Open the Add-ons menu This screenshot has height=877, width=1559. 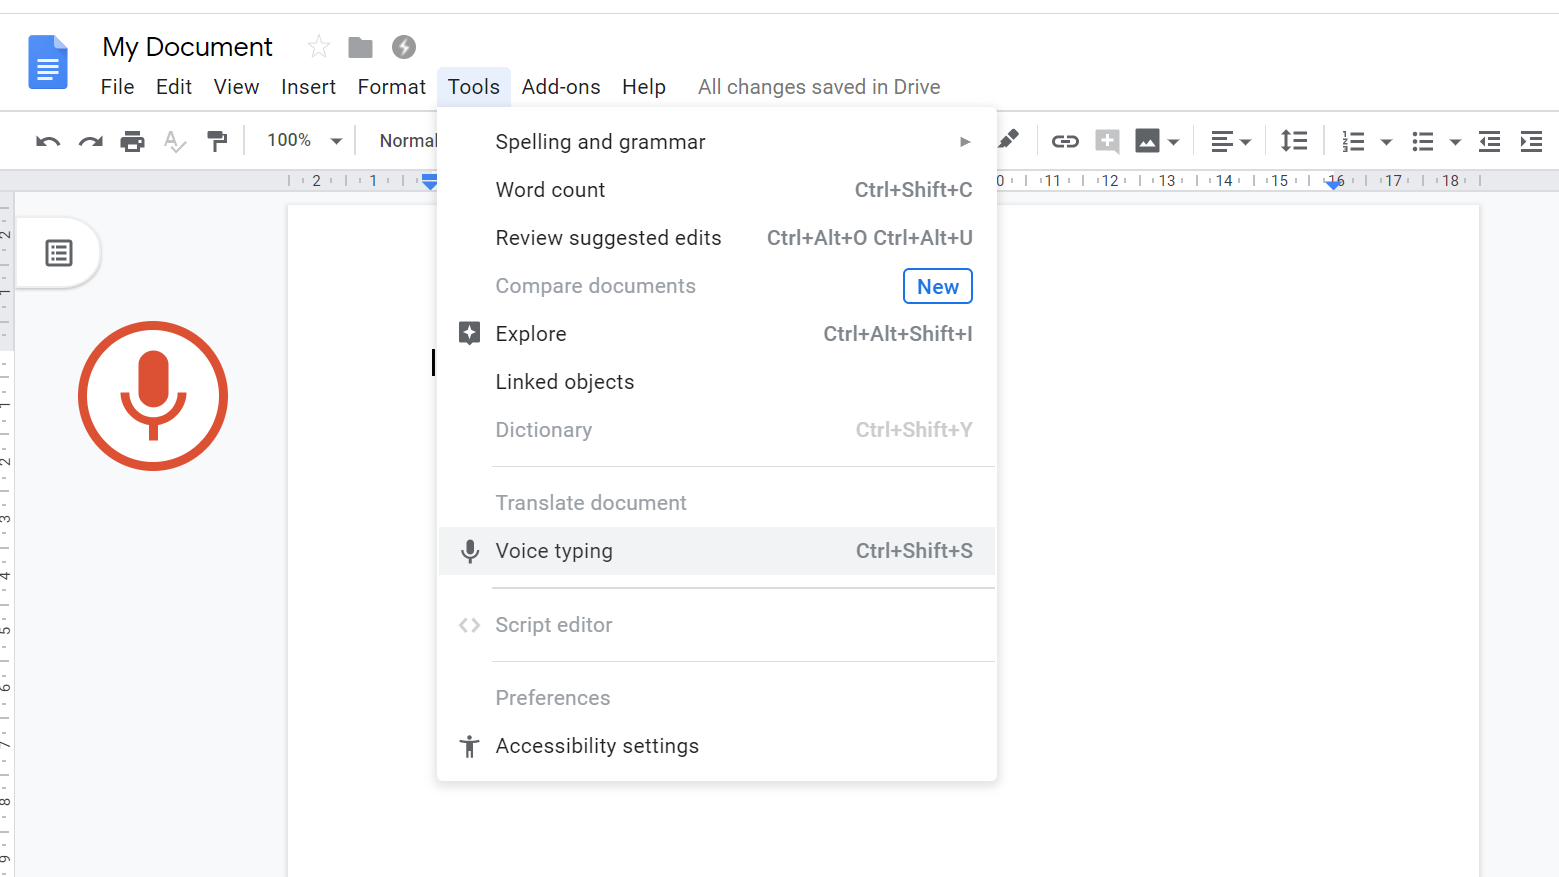(x=561, y=87)
